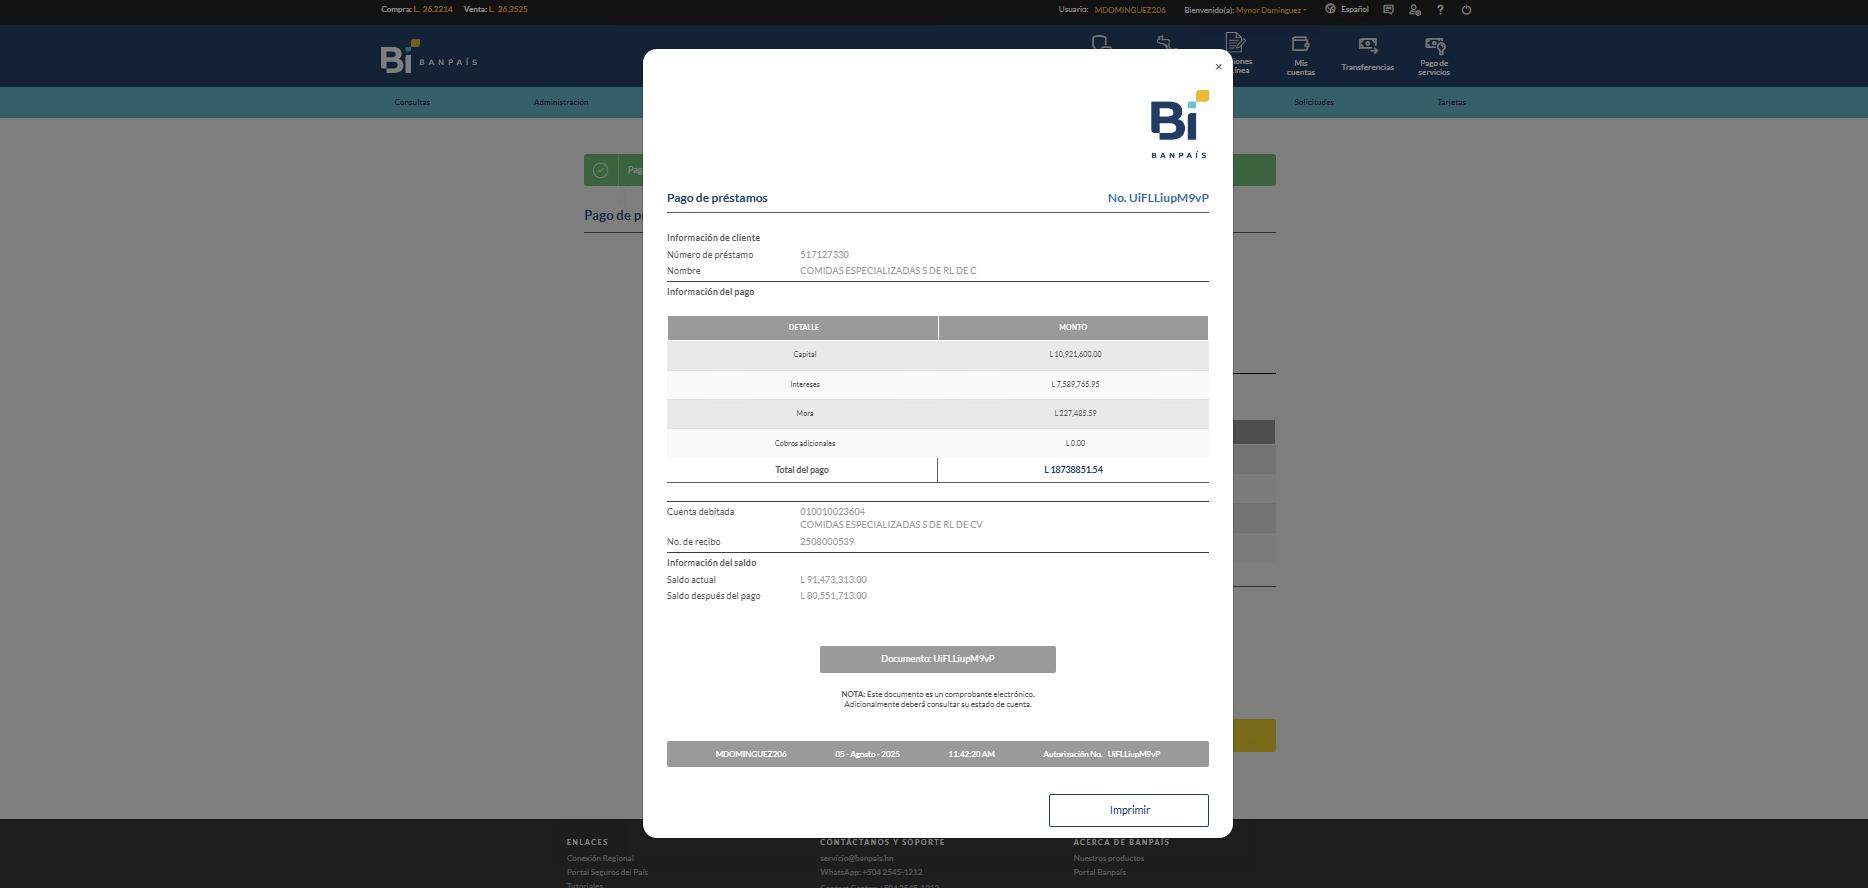Open the user settings profile icon

point(1414,10)
